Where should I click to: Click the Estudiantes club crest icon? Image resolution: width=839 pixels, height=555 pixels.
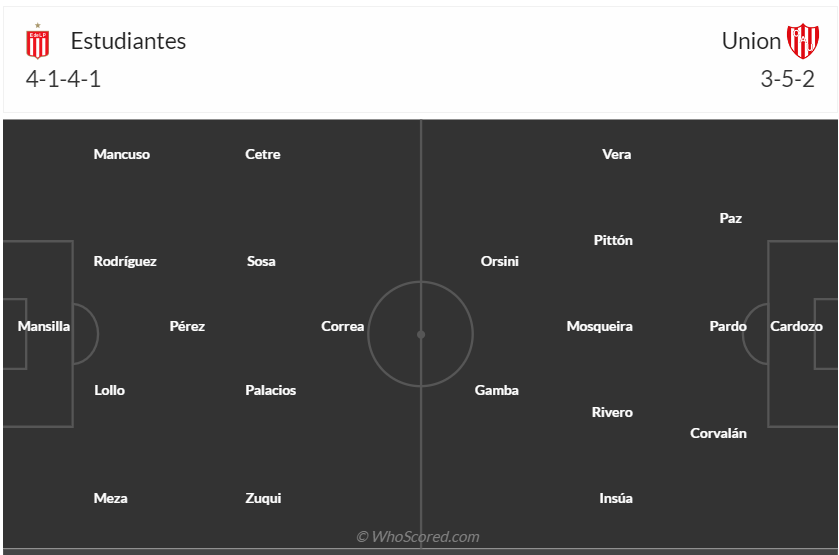pyautogui.click(x=38, y=41)
